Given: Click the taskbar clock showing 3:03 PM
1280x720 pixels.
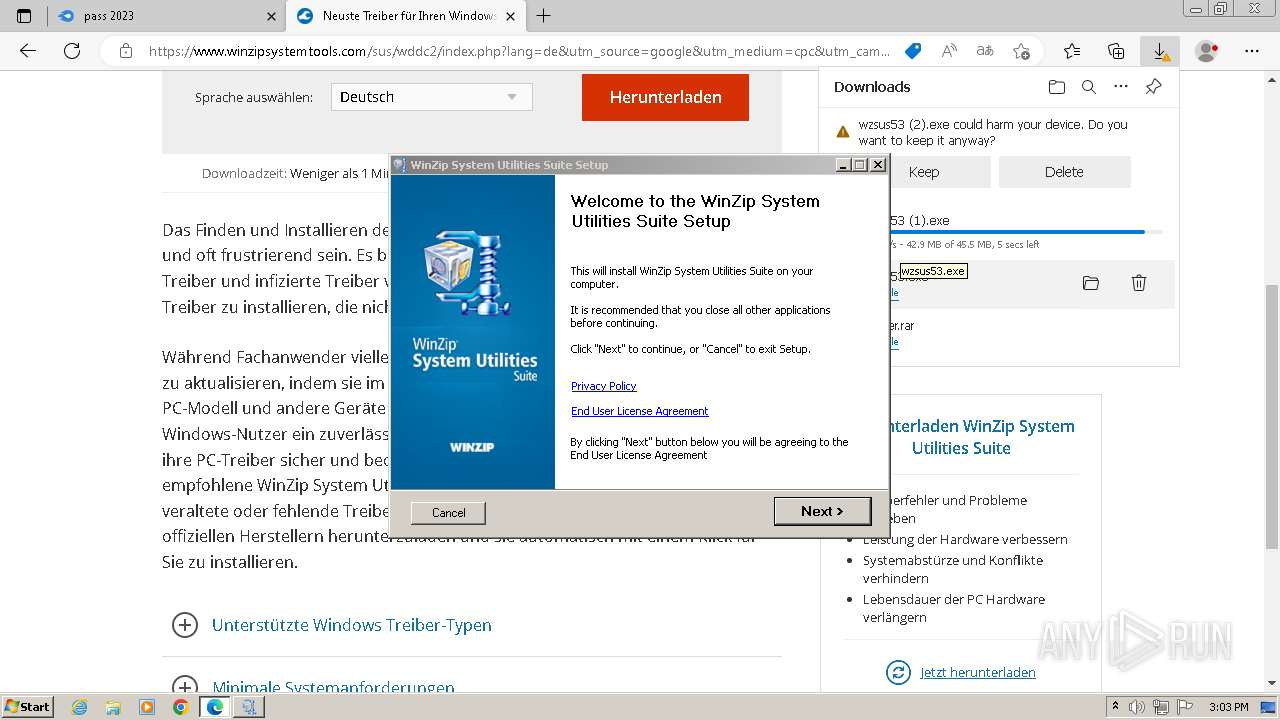Looking at the screenshot, I should [1228, 707].
